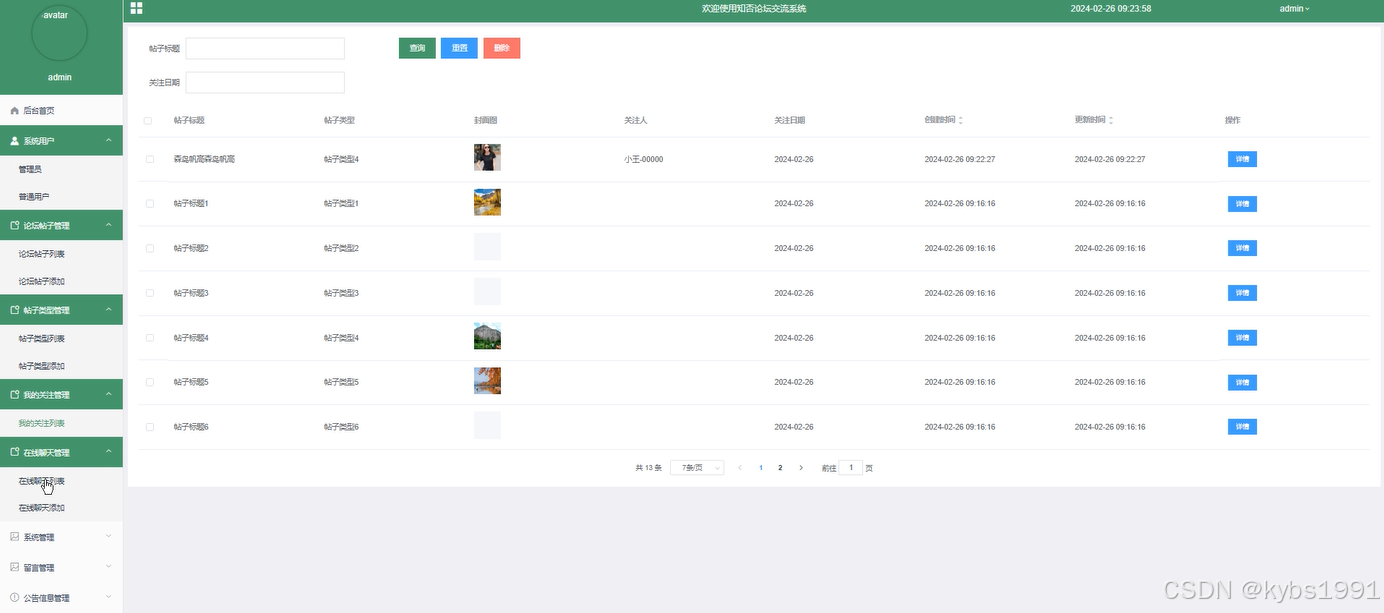Viewport: 1384px width, 613px height.
Task: Click the 关注日期 input field
Action: pyautogui.click(x=265, y=82)
